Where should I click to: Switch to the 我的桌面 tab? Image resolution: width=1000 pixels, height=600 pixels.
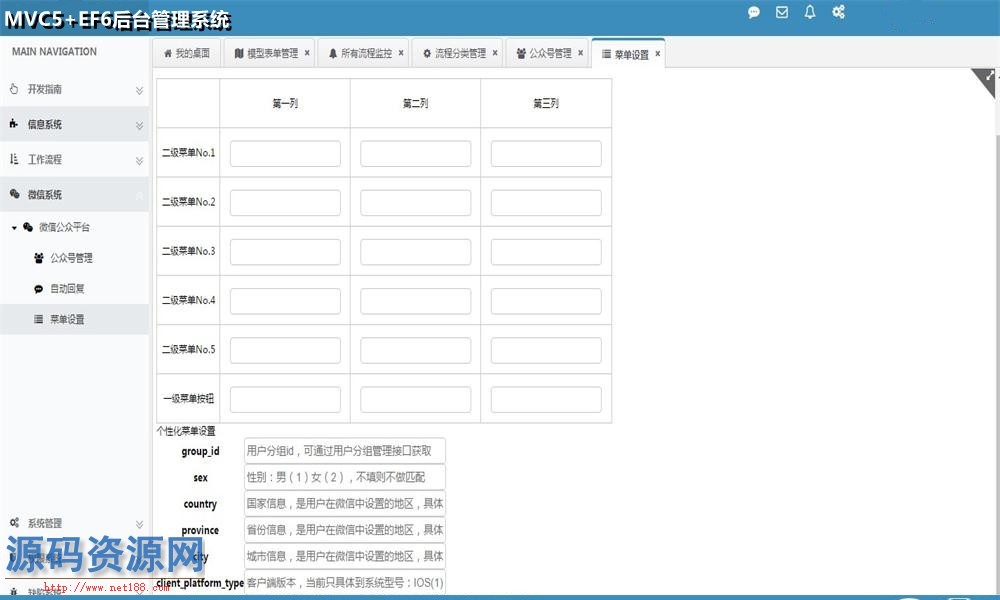(187, 54)
